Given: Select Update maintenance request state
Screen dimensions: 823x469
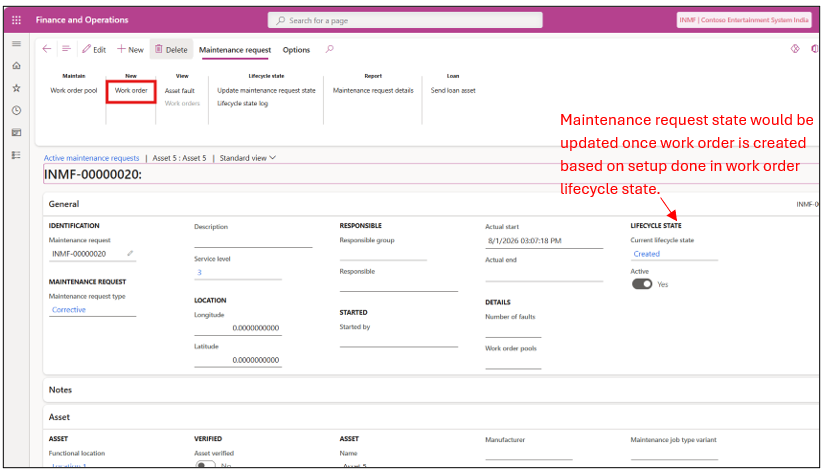Looking at the screenshot, I should tap(266, 90).
